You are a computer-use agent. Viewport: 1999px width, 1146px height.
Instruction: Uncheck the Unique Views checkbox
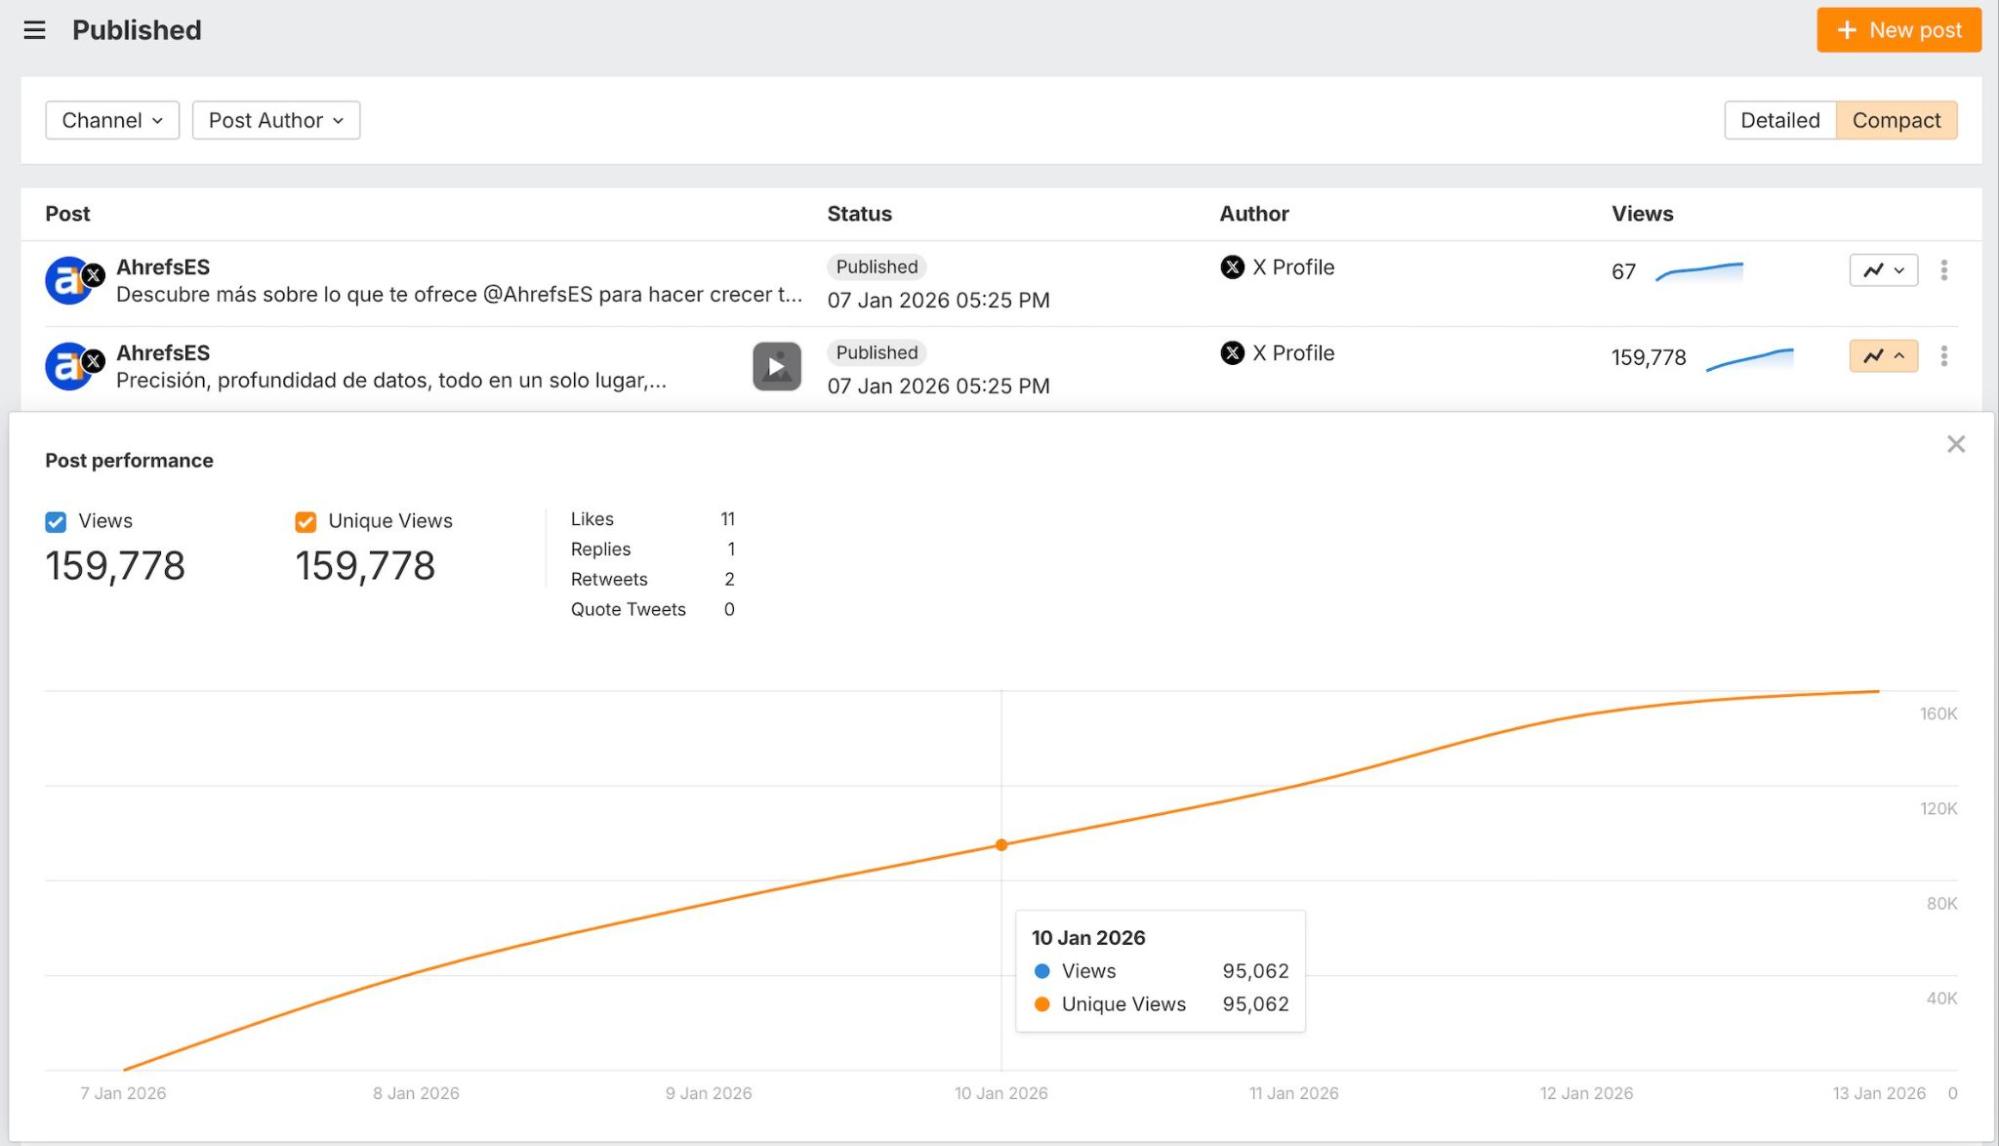pos(306,522)
